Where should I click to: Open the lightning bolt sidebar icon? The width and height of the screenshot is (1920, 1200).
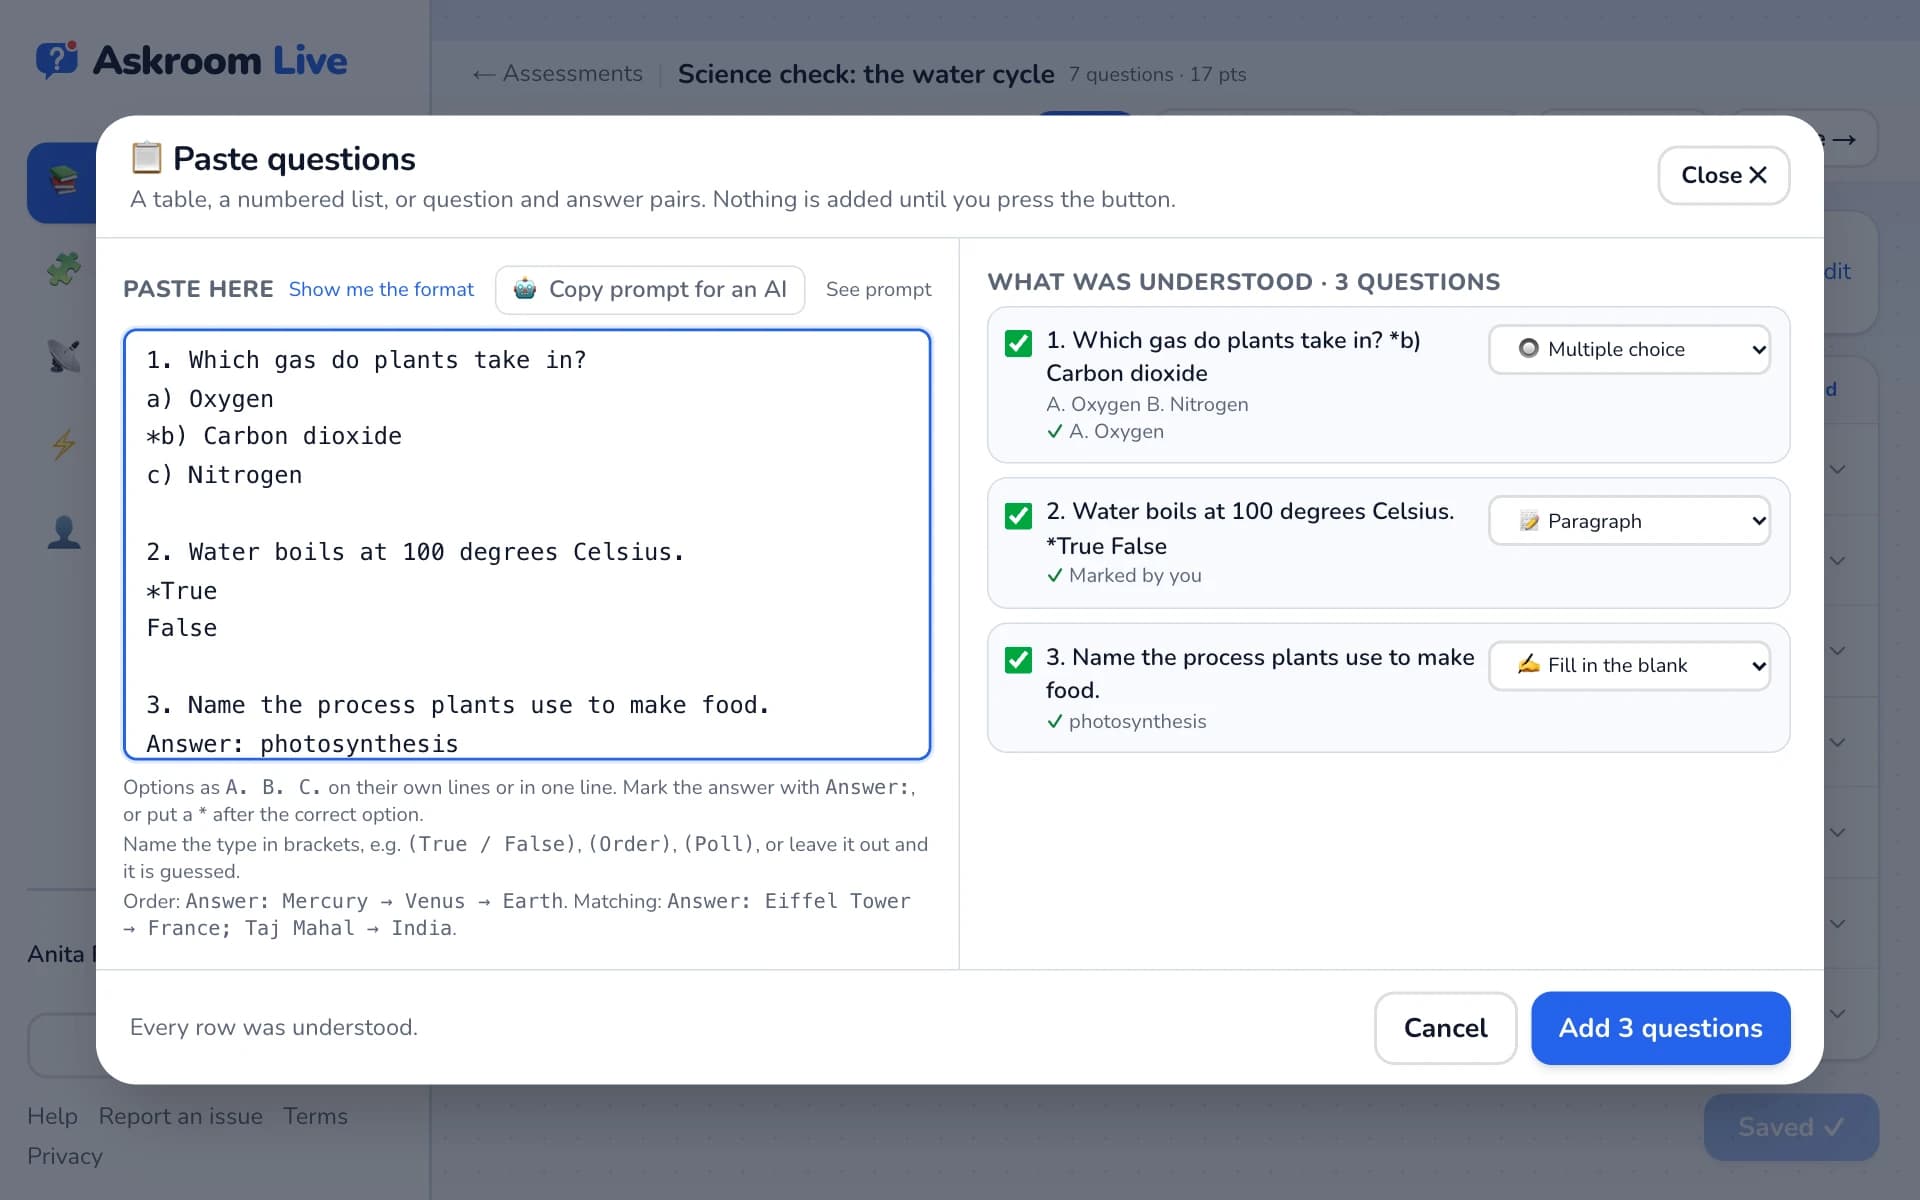(x=63, y=443)
